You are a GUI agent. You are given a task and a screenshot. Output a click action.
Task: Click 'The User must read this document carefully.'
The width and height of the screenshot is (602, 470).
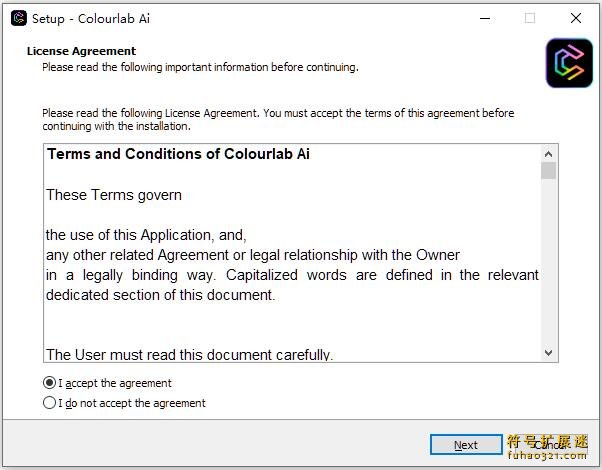coord(190,354)
